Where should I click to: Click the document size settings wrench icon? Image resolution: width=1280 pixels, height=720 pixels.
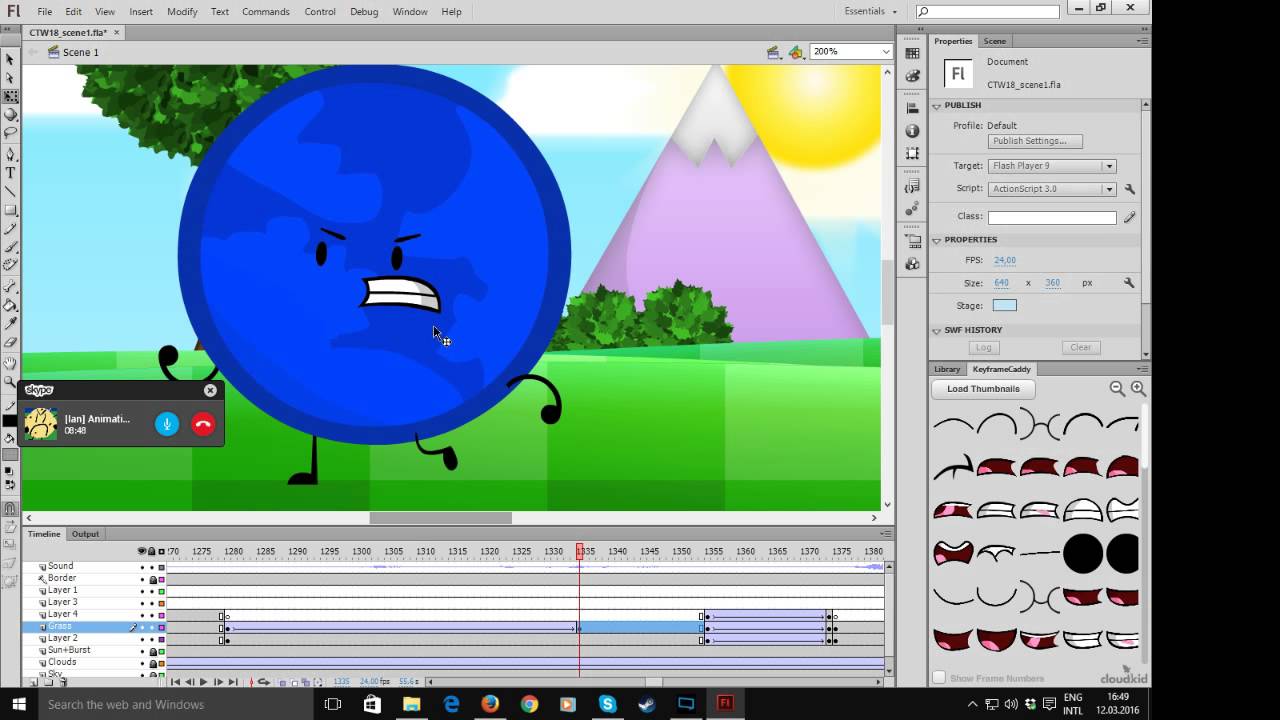point(1129,283)
